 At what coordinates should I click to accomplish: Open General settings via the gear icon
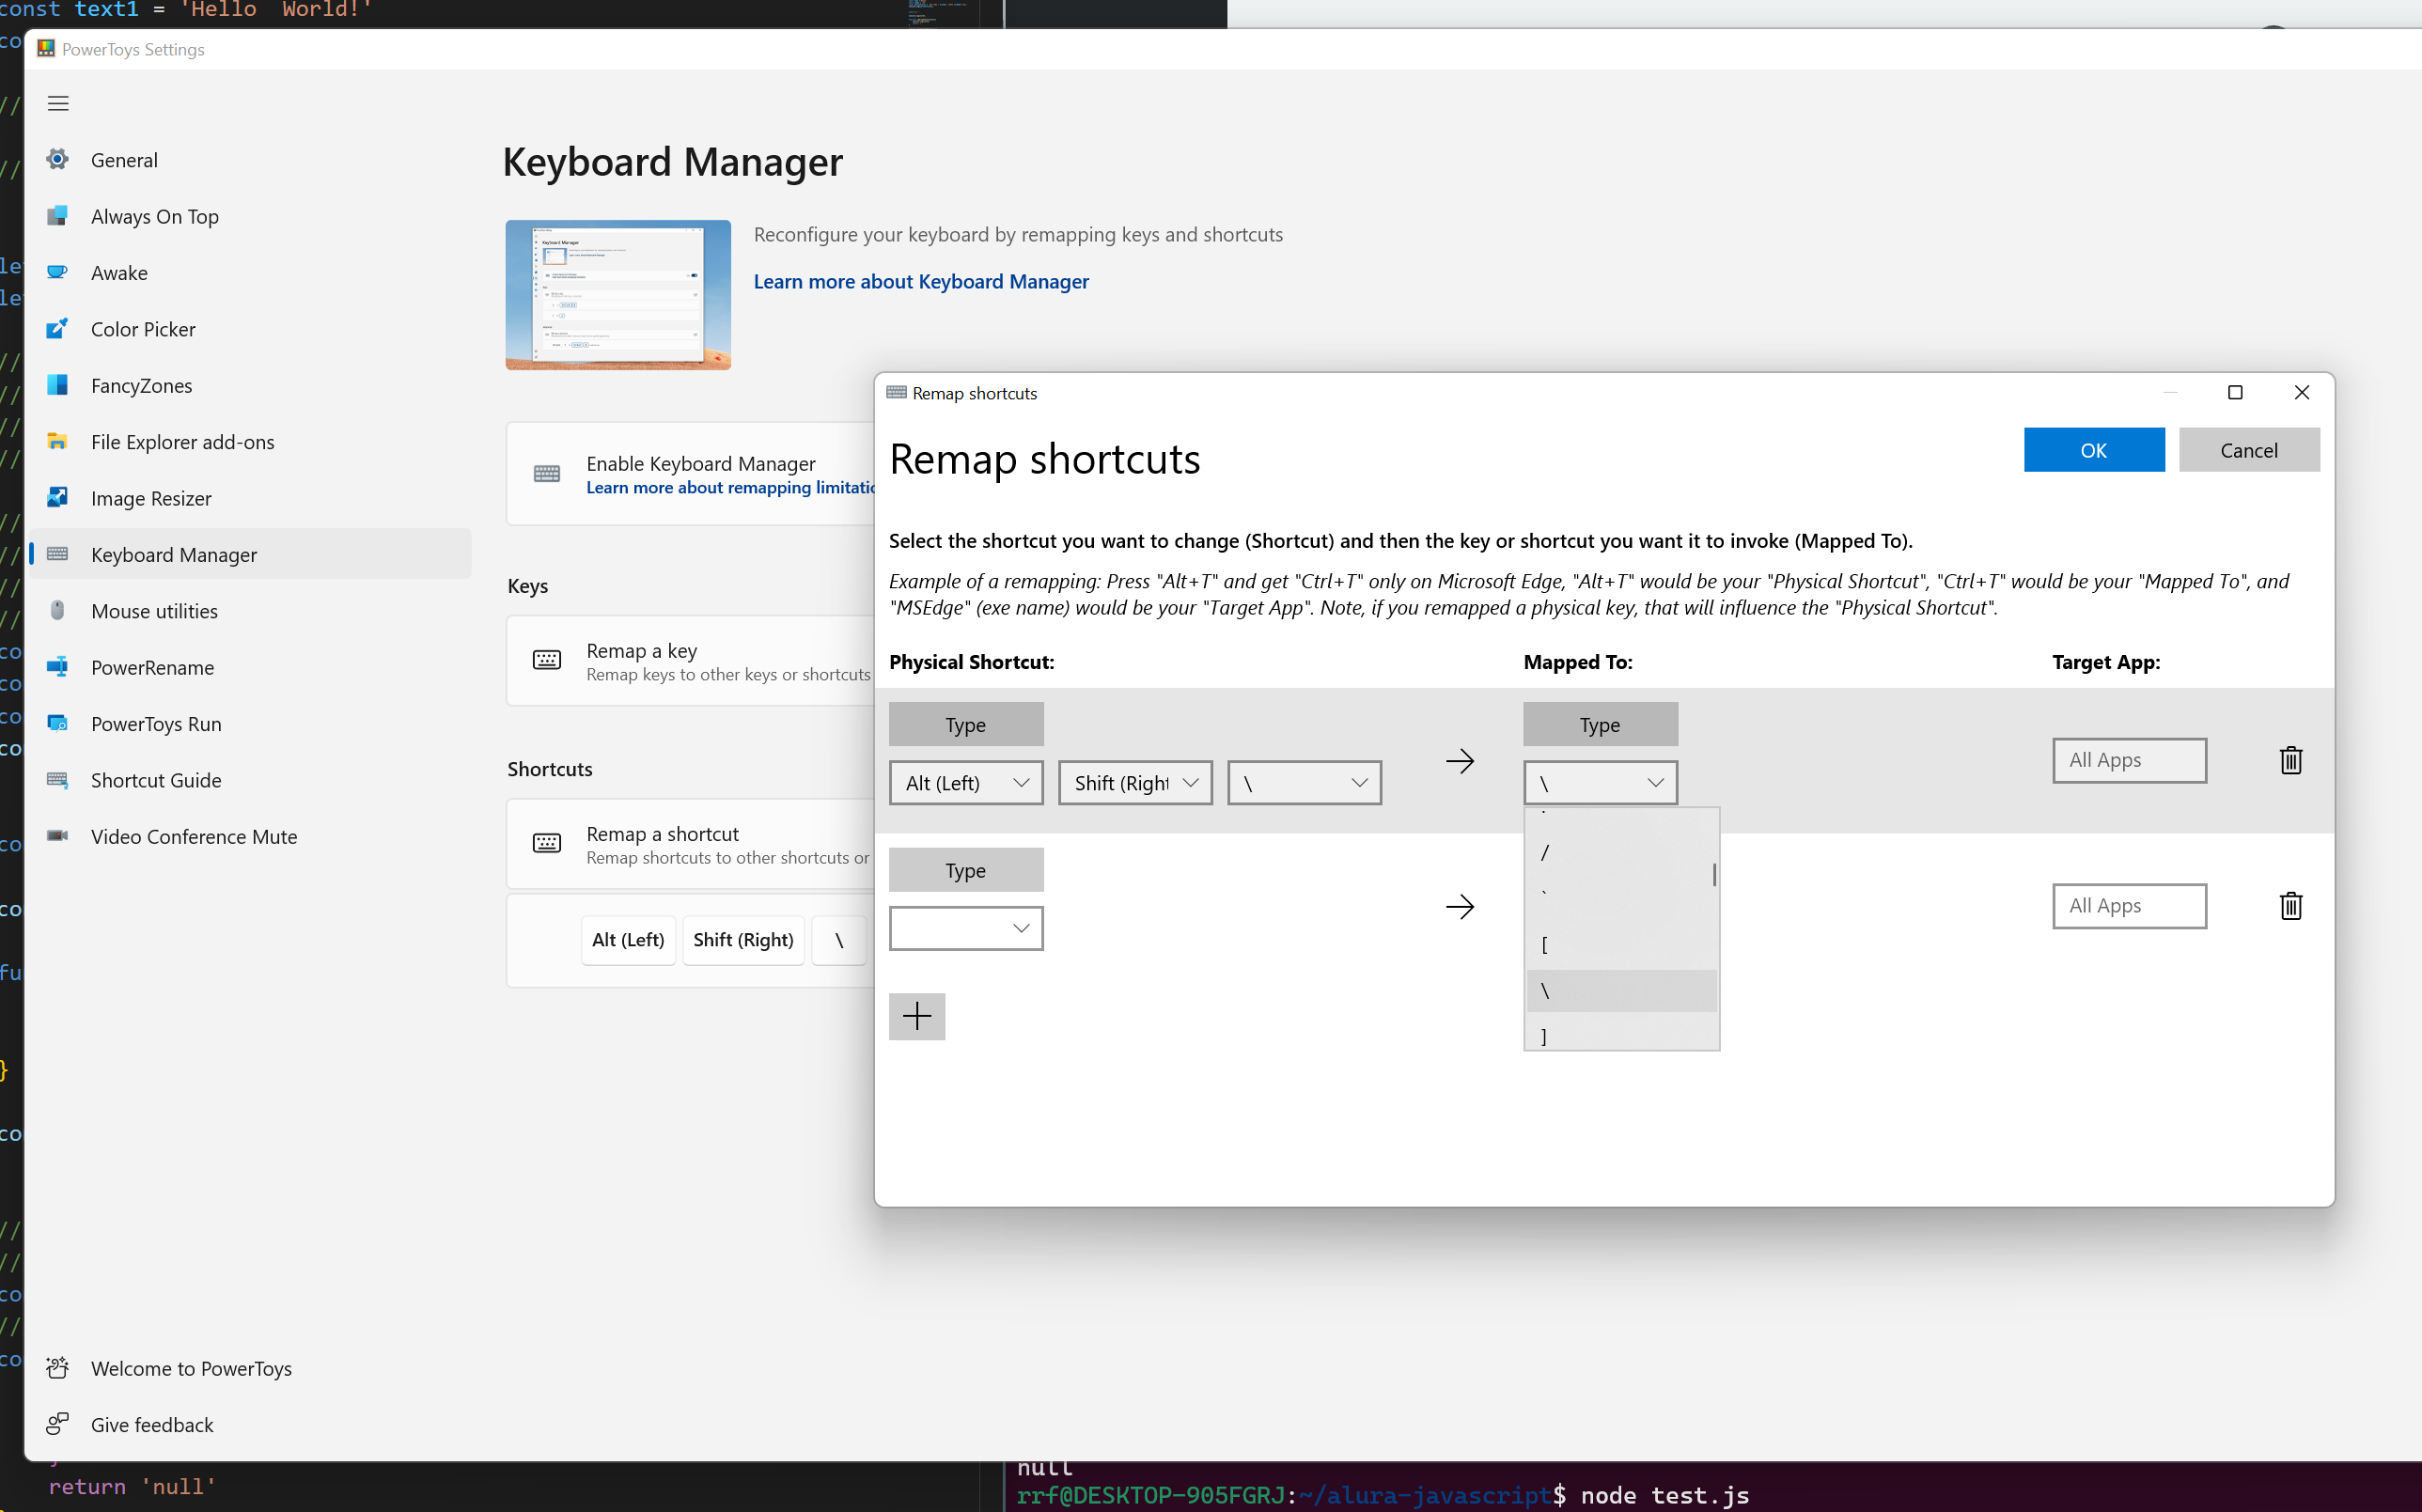coord(57,159)
